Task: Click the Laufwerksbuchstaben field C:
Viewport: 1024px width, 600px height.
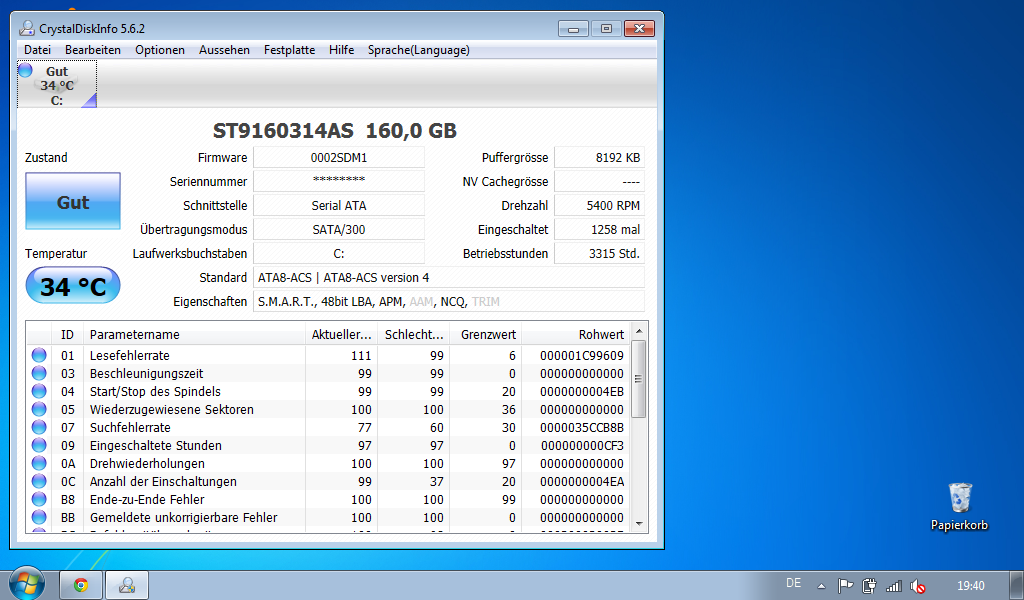Action: click(x=339, y=253)
